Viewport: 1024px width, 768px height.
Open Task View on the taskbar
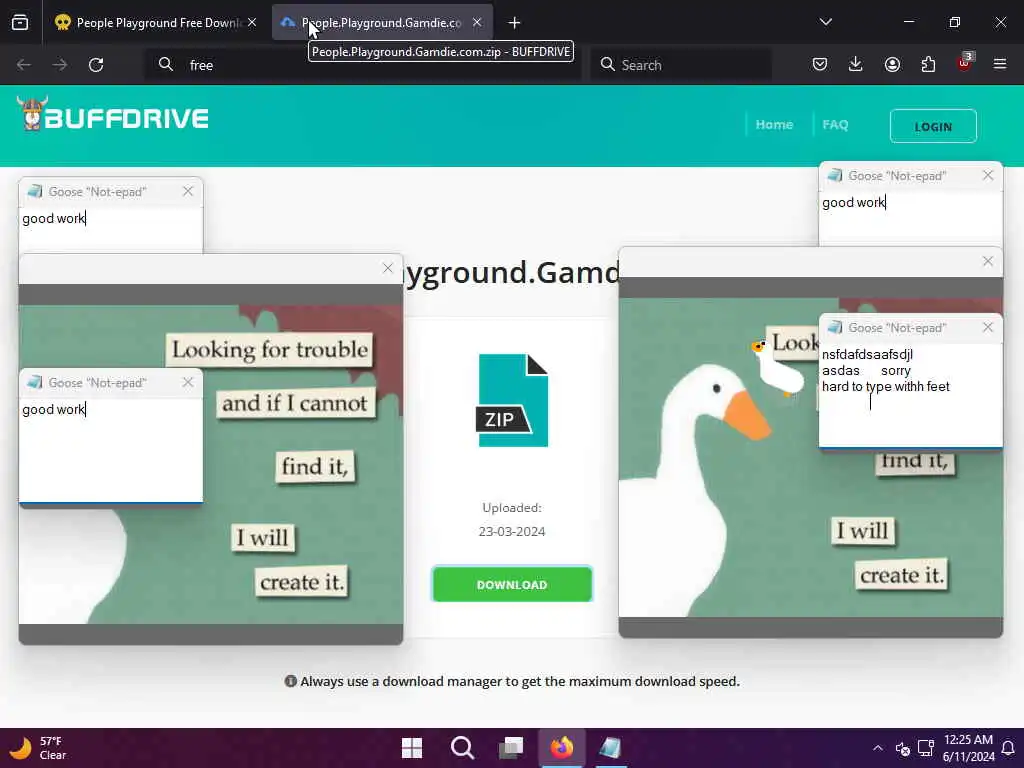[x=512, y=748]
